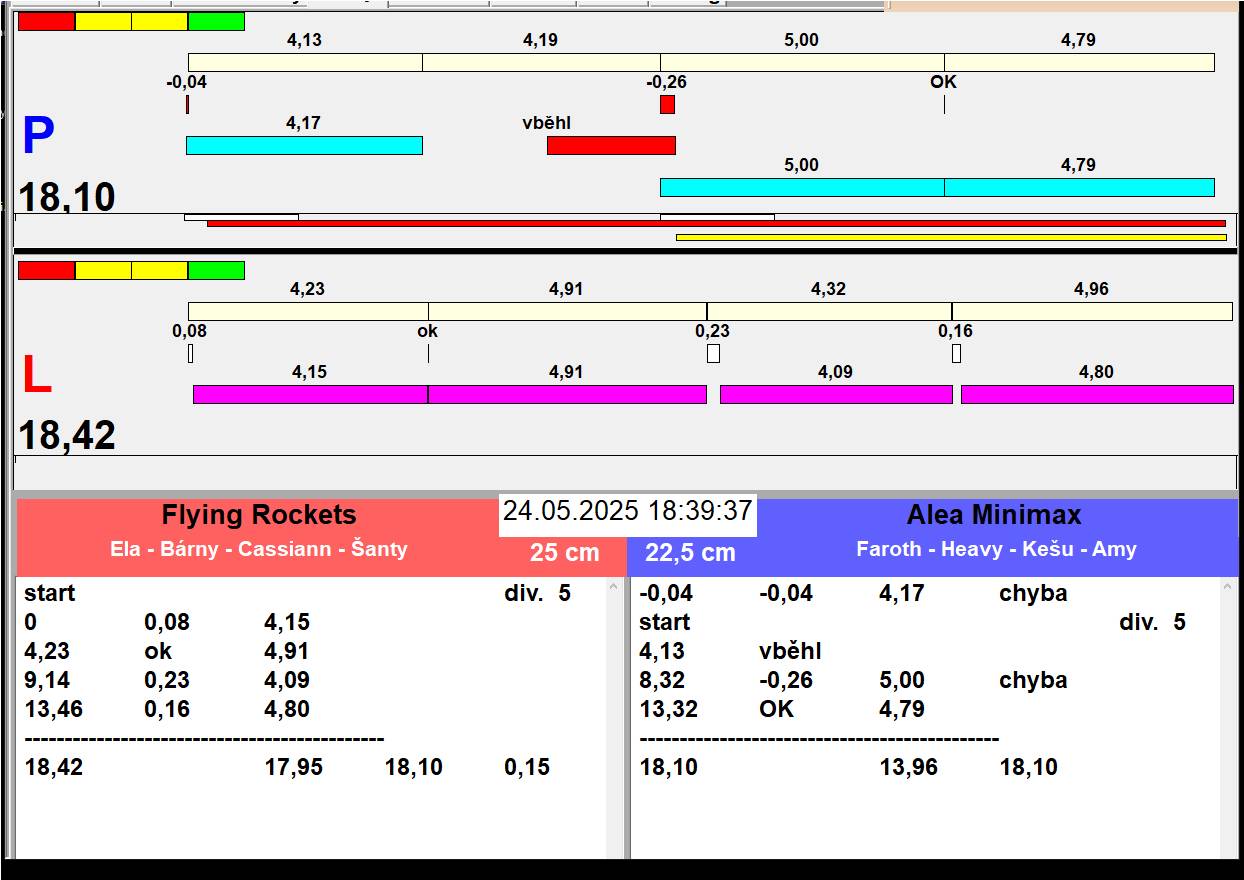
Task: Click the red L lane letter
Action: [37, 376]
